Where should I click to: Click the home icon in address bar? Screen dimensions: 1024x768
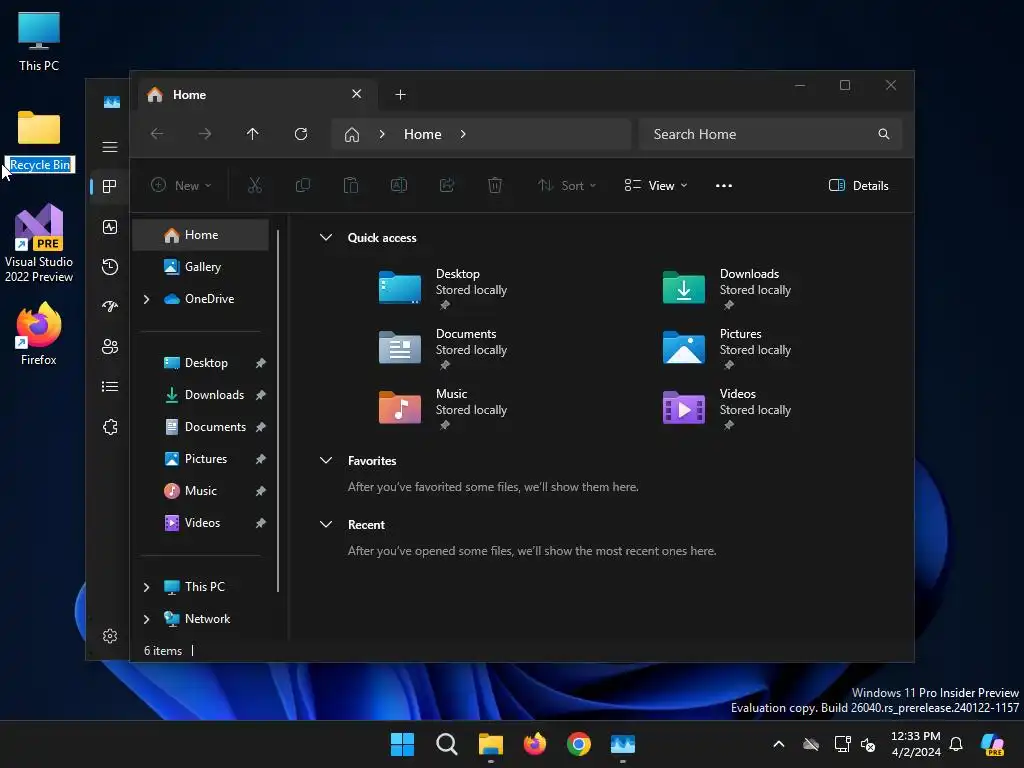pos(352,135)
